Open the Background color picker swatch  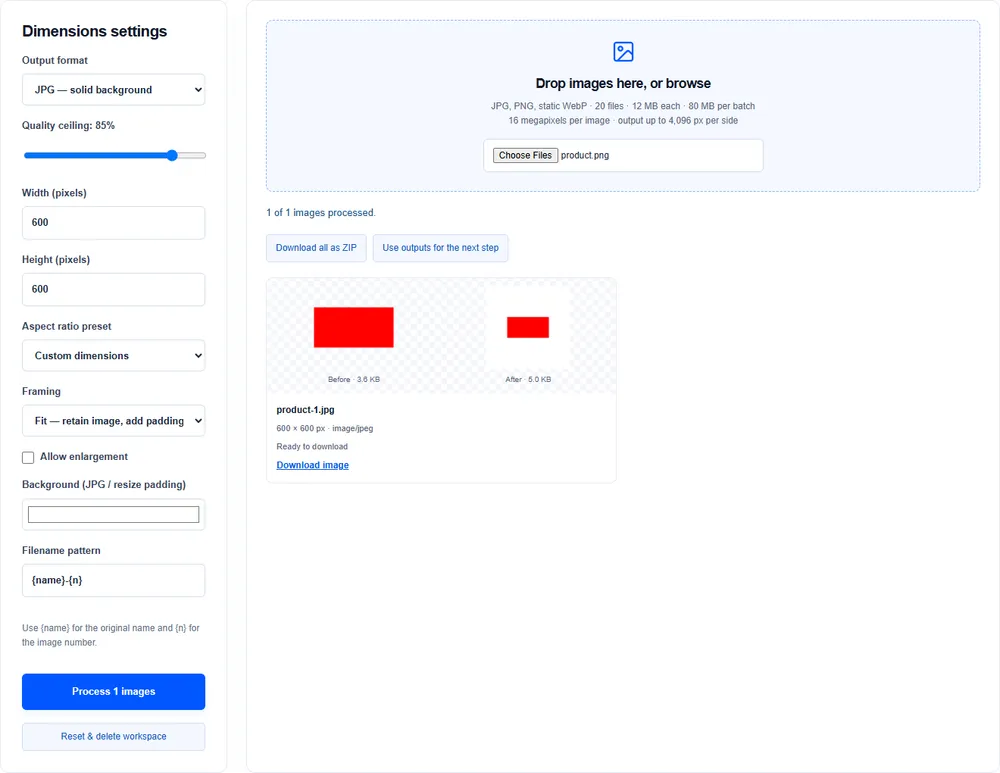(114, 514)
